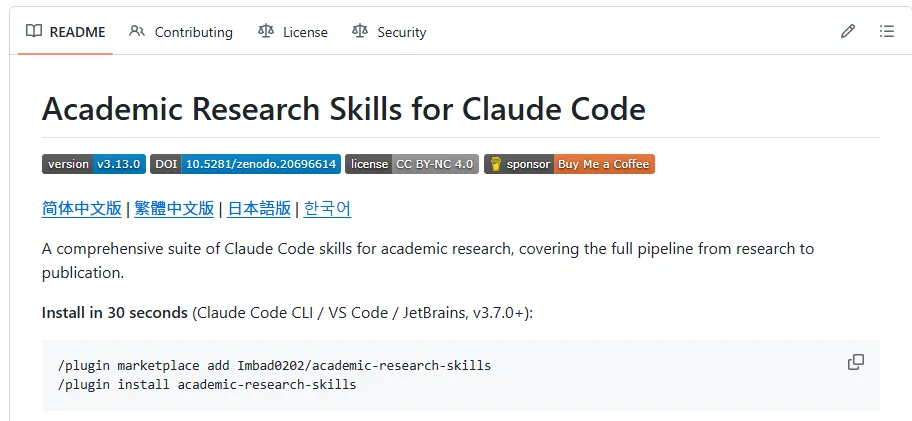Image resolution: width=912 pixels, height=421 pixels.
Task: Open the 한국어 translation link
Action: [x=327, y=208]
